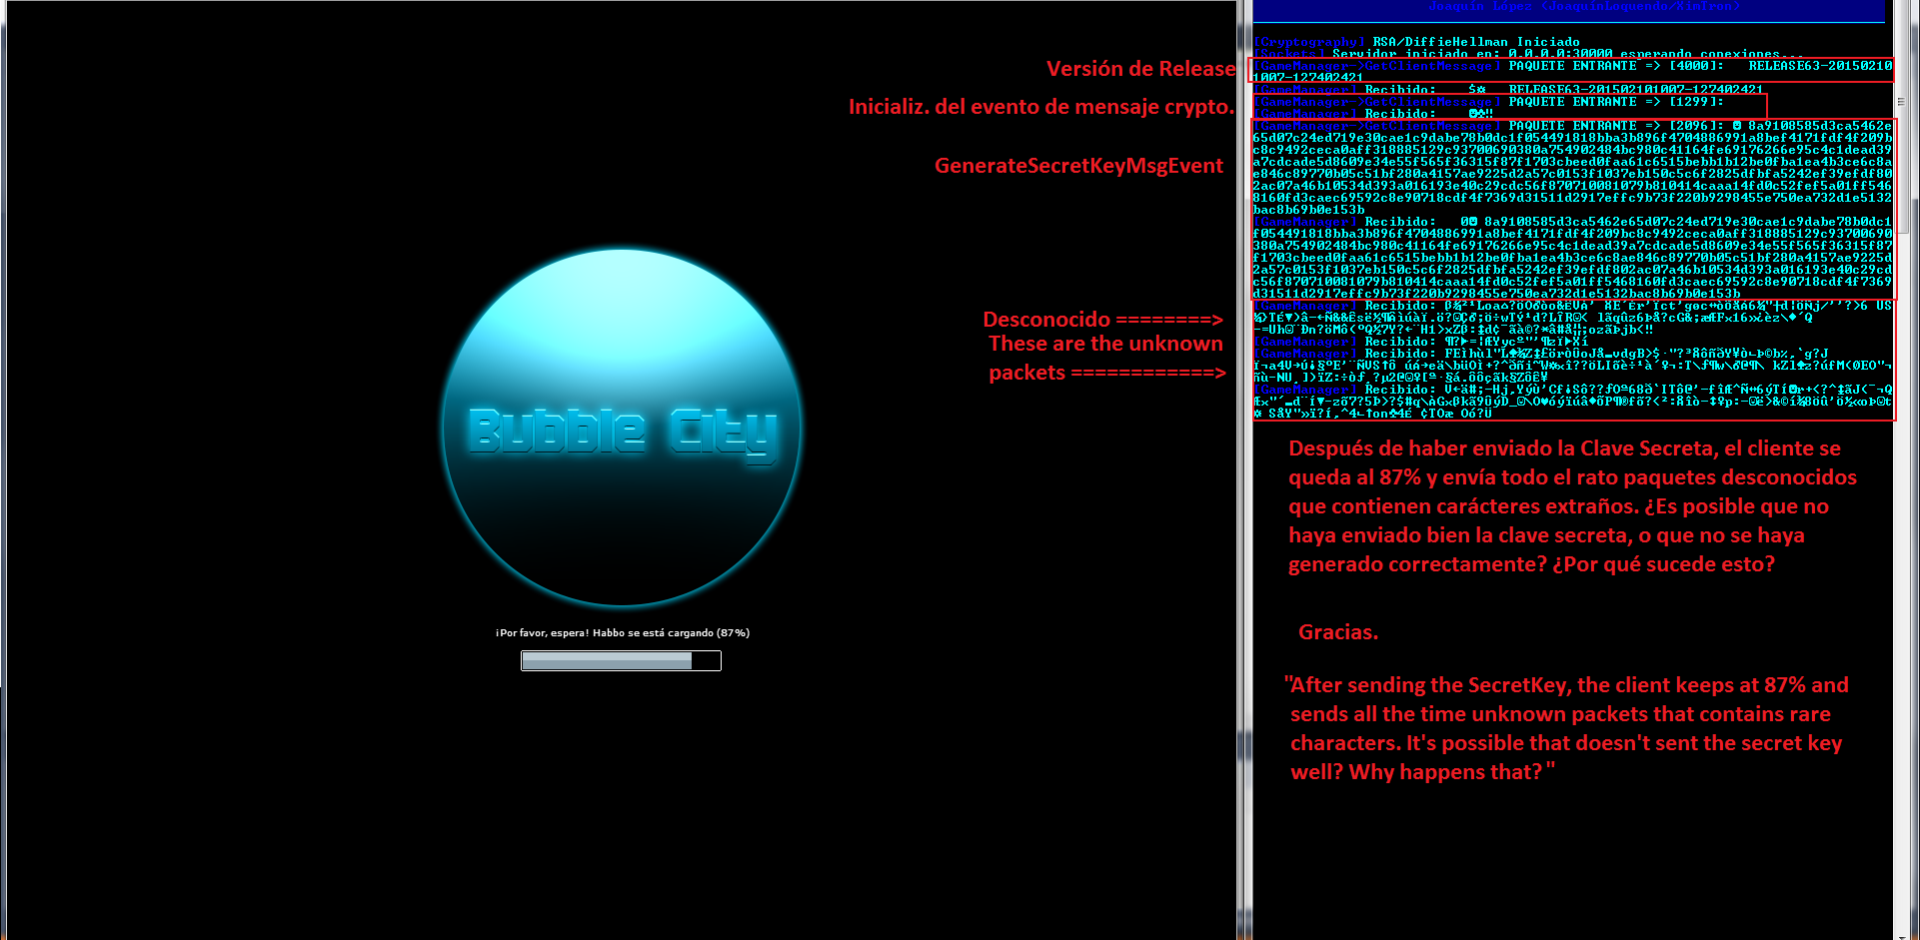This screenshot has height=940, width=1920.
Task: Click the Habbo loading progress bar
Action: (x=621, y=661)
